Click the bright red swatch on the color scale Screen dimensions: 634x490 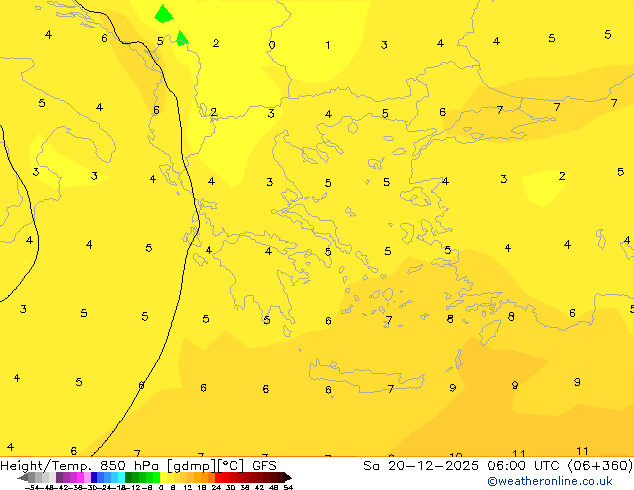(x=218, y=477)
